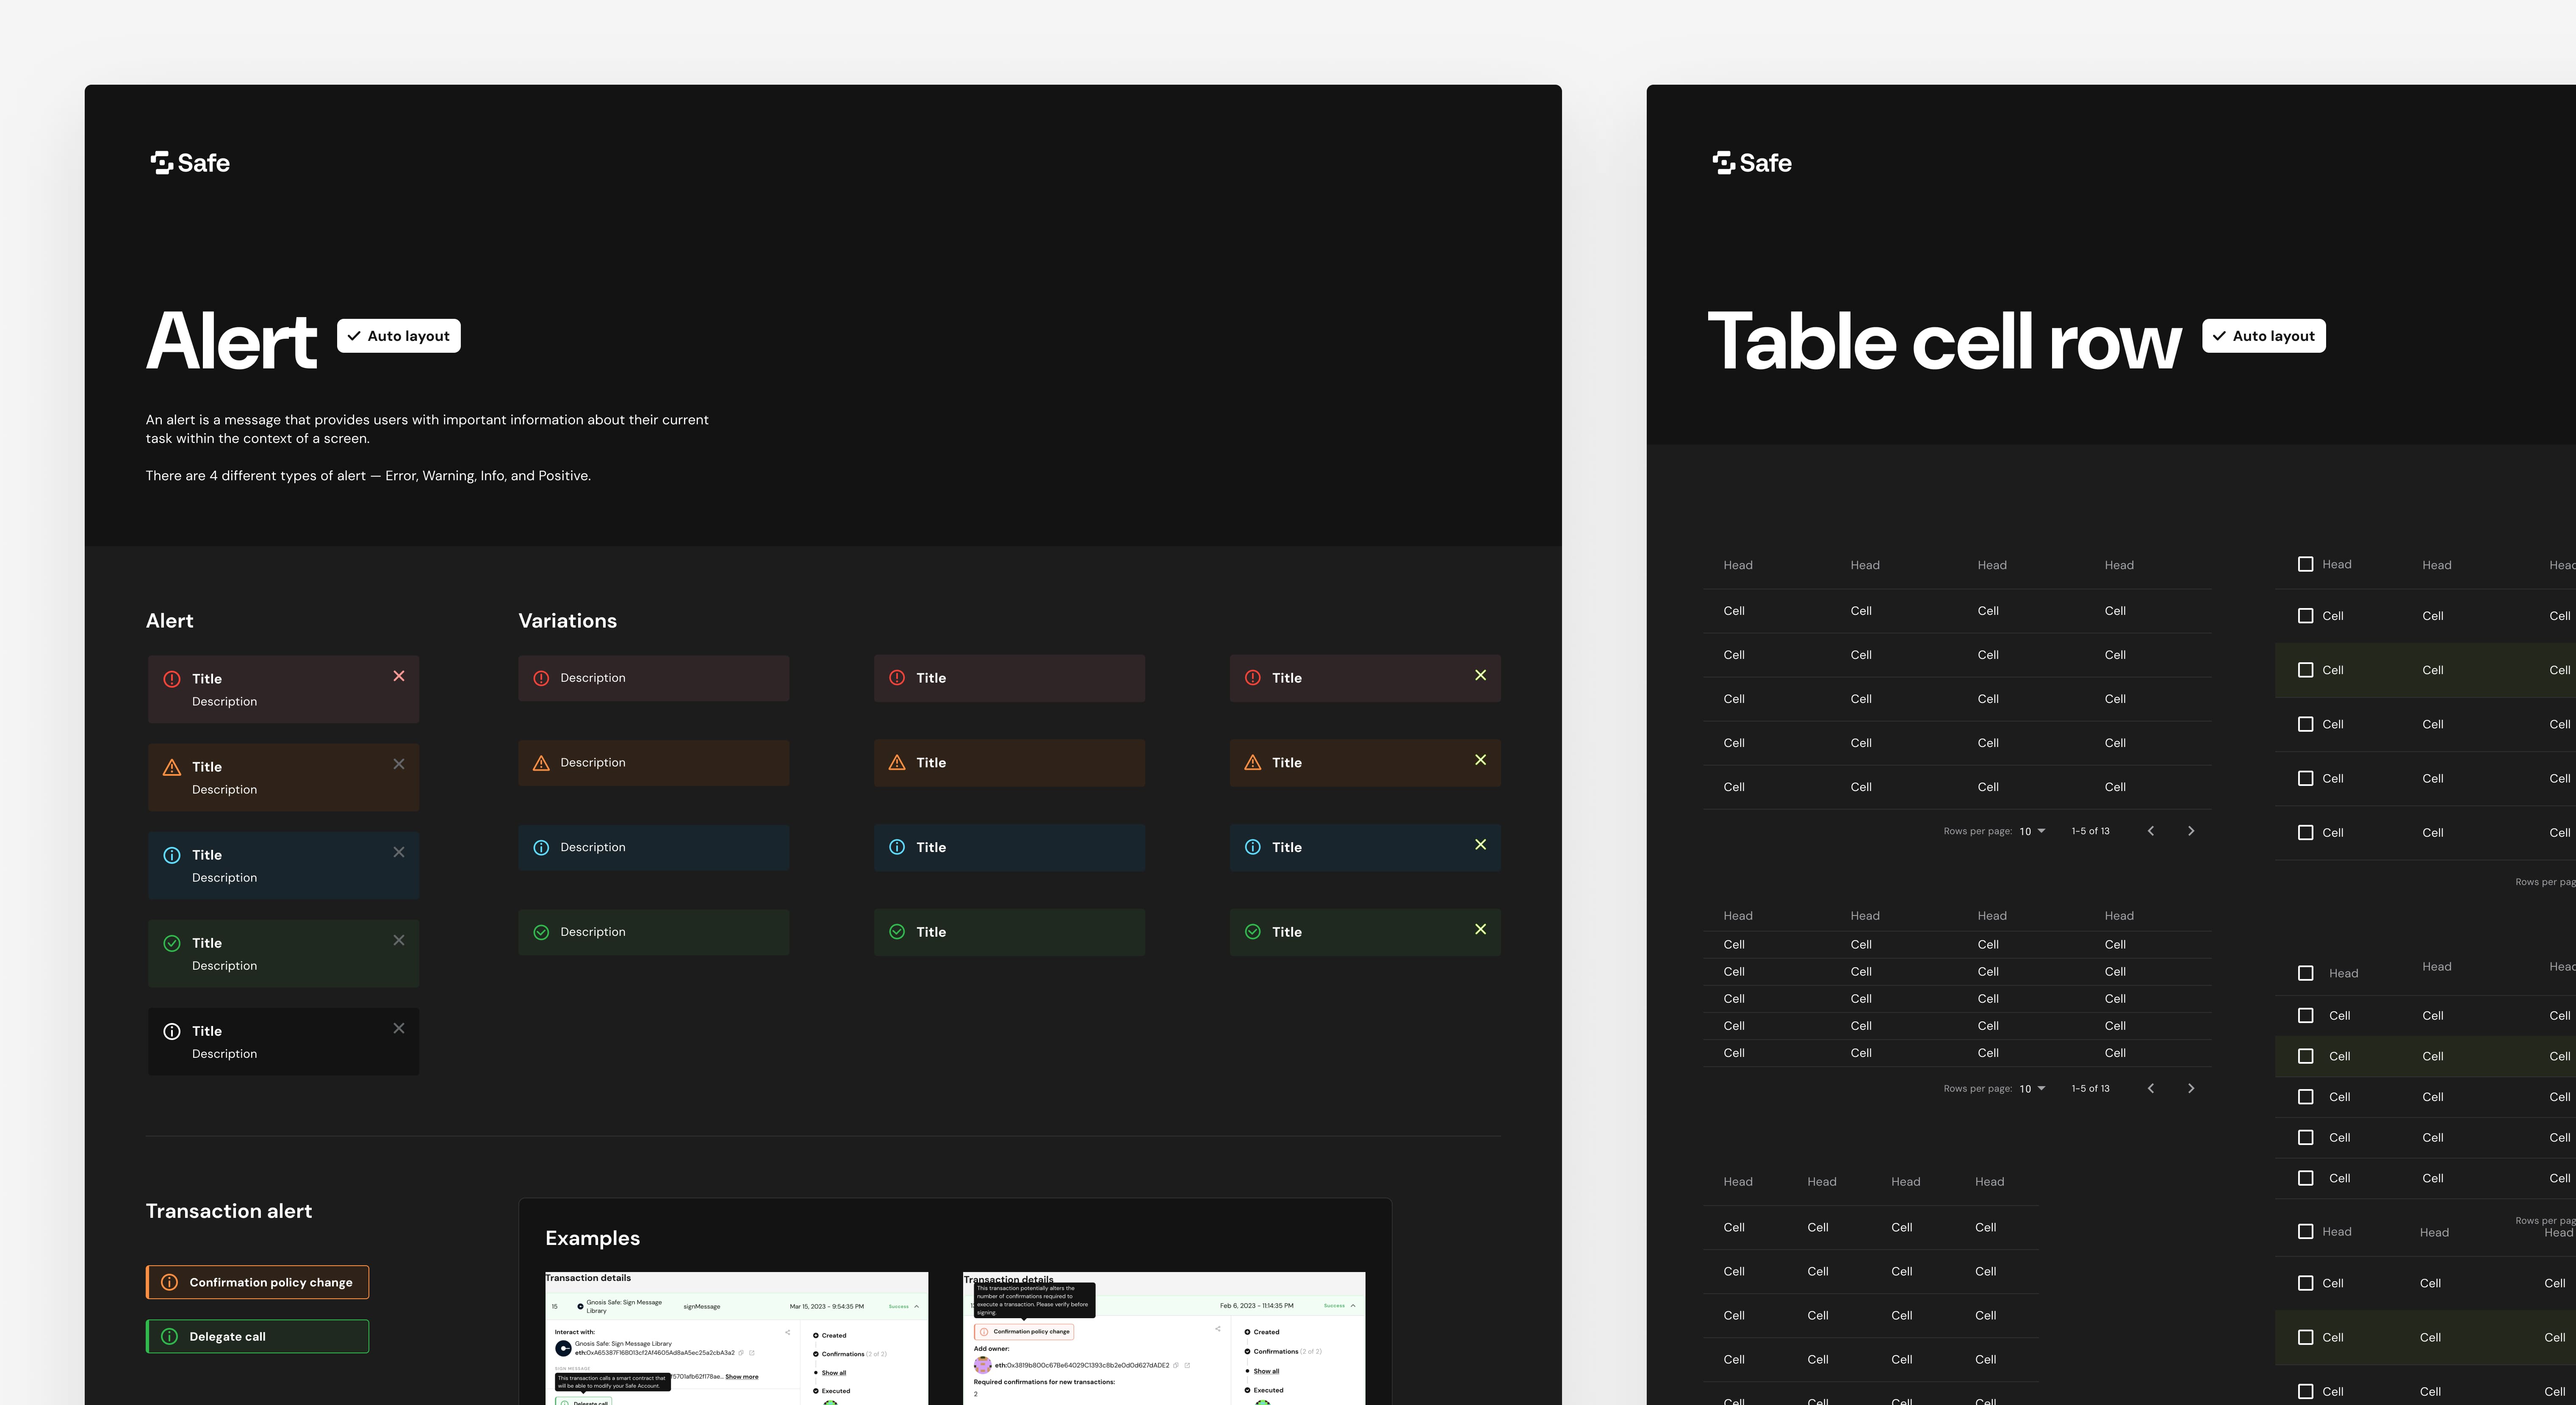Screen dimensions: 2576x1405
Task: Close the red error Title/Description alert
Action: click(x=399, y=676)
